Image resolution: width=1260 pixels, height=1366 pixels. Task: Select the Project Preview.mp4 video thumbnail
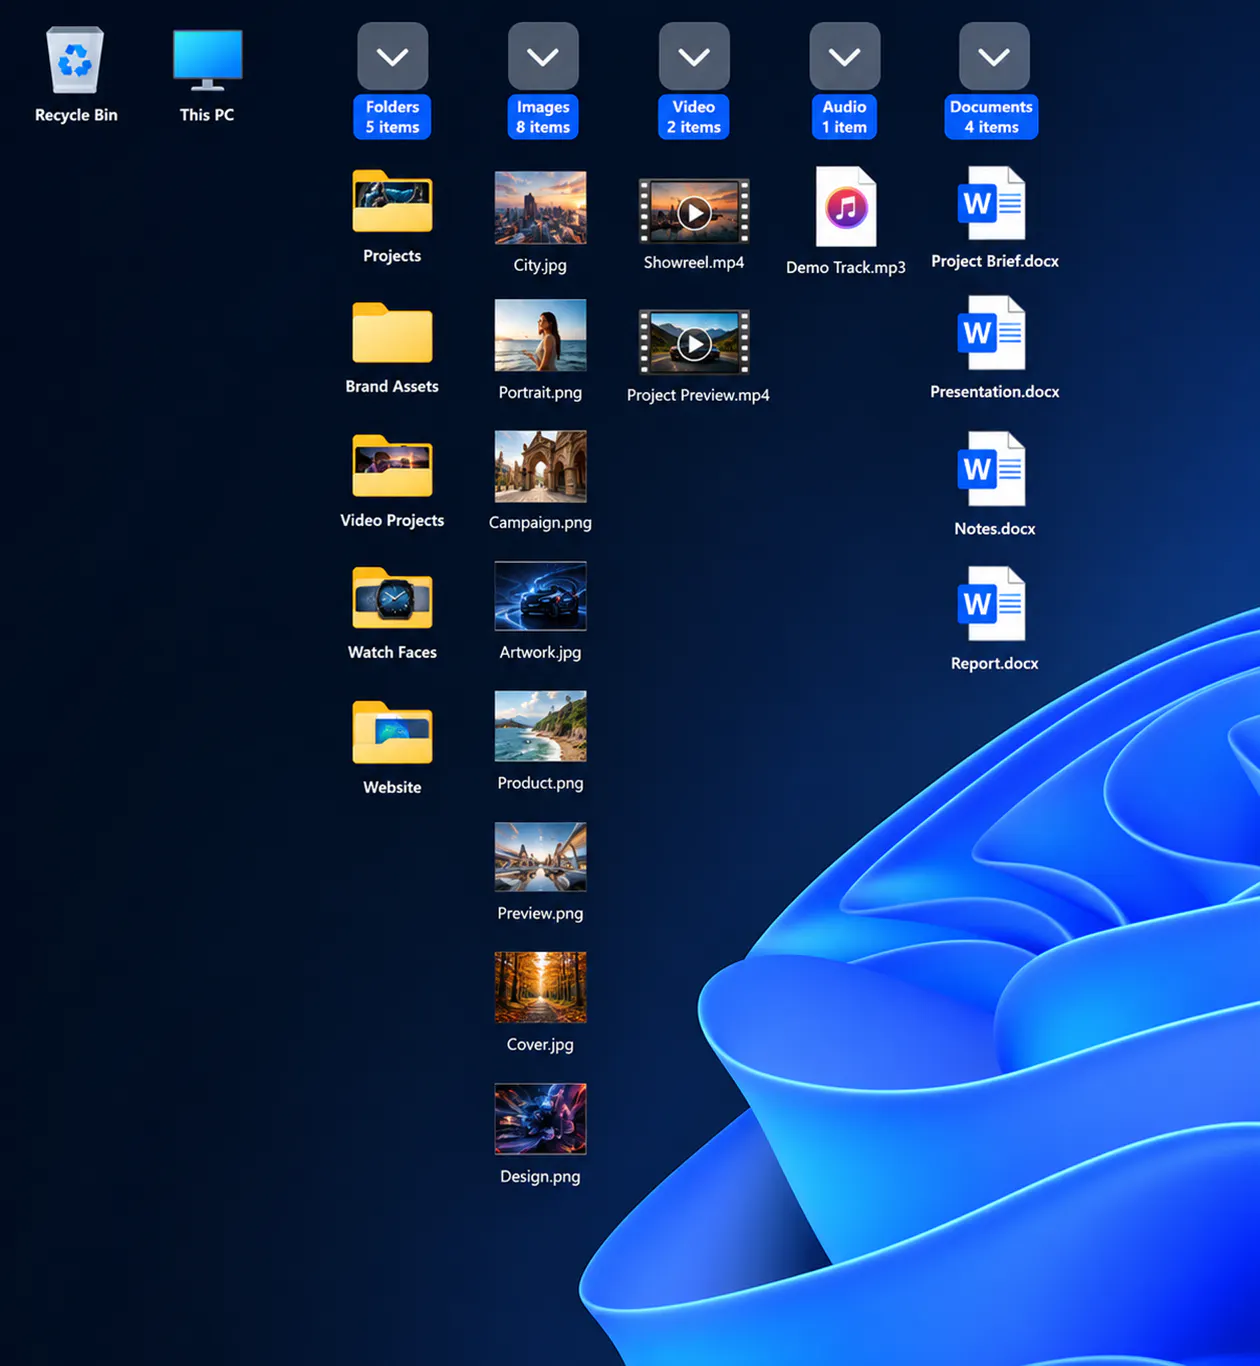pyautogui.click(x=694, y=342)
